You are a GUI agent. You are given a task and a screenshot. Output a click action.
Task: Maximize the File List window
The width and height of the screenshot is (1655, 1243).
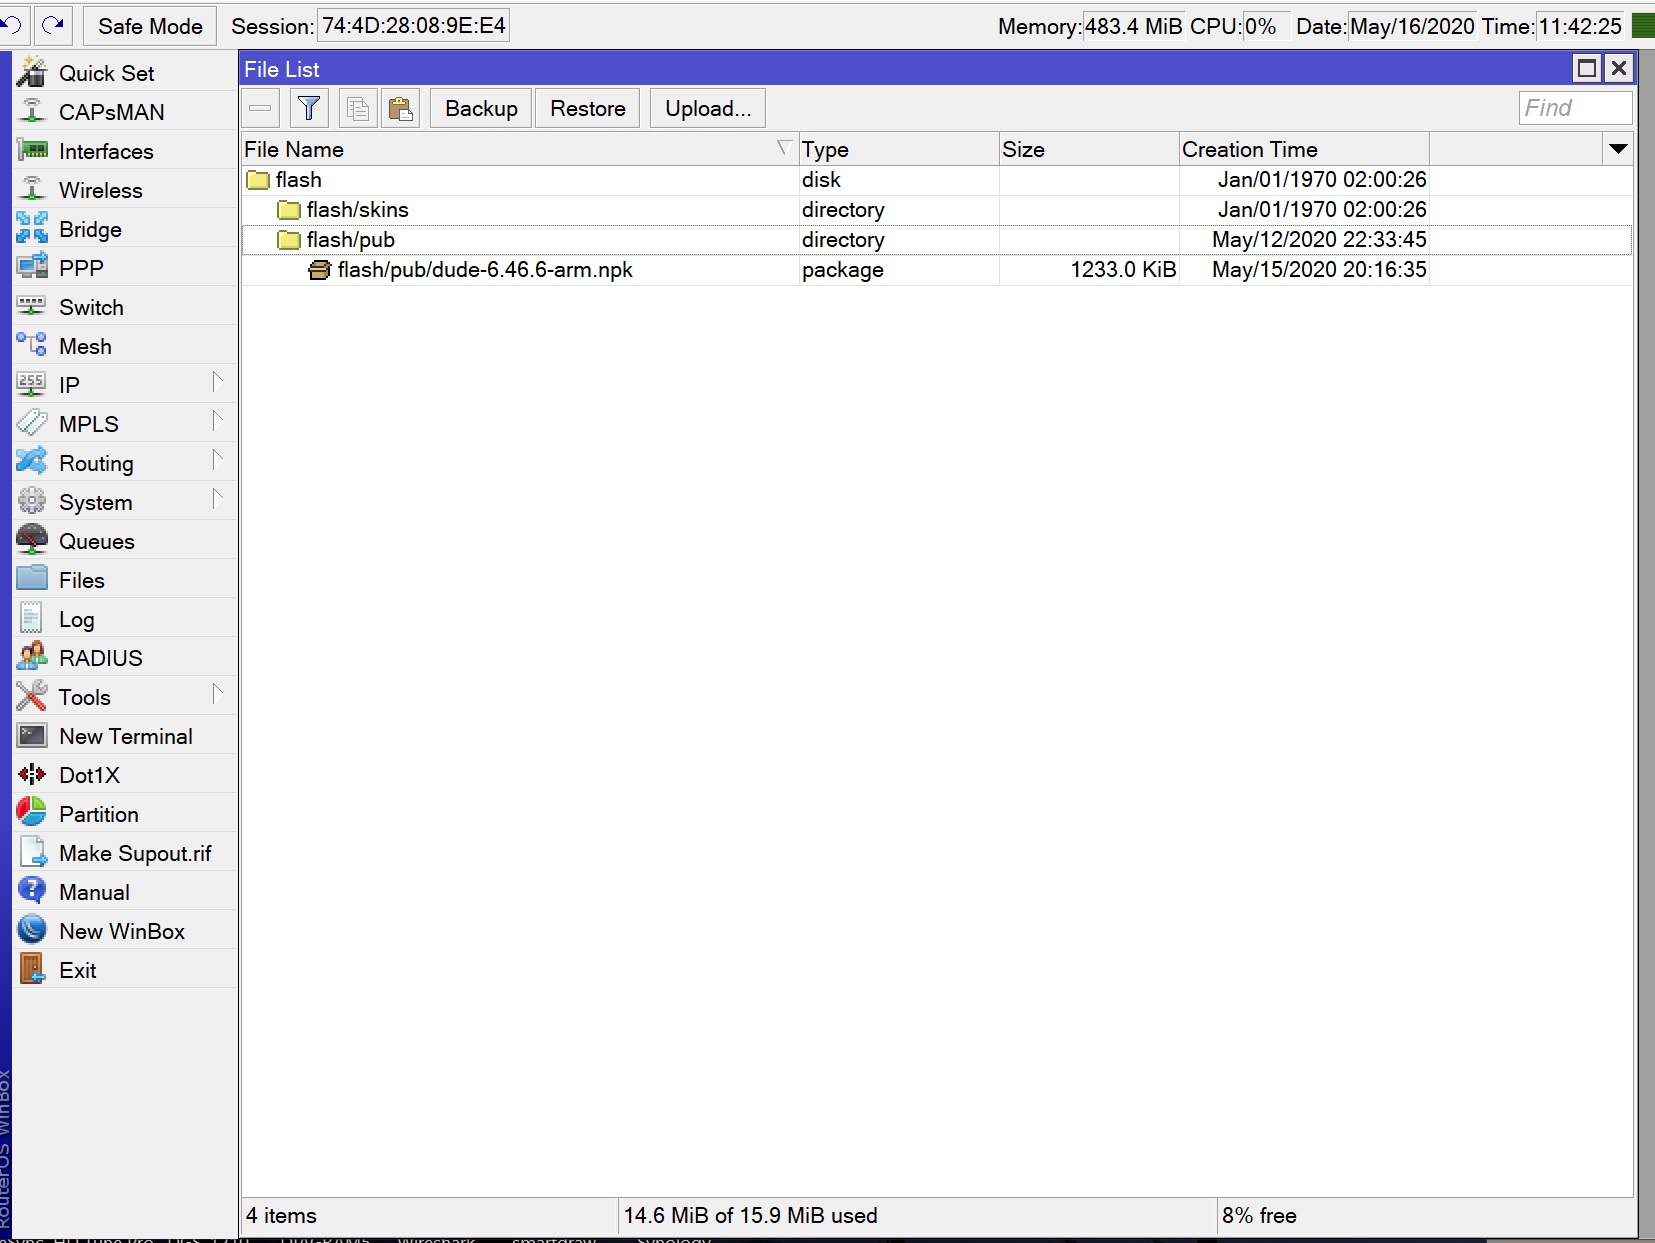click(x=1587, y=68)
